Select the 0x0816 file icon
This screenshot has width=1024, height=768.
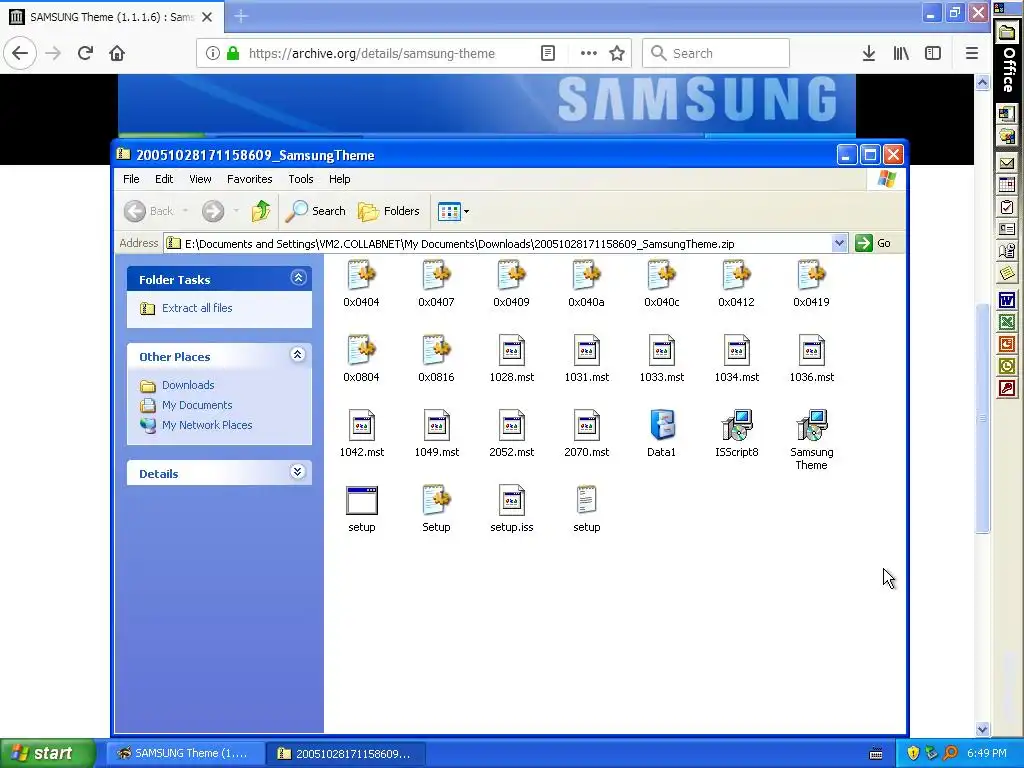[436, 349]
